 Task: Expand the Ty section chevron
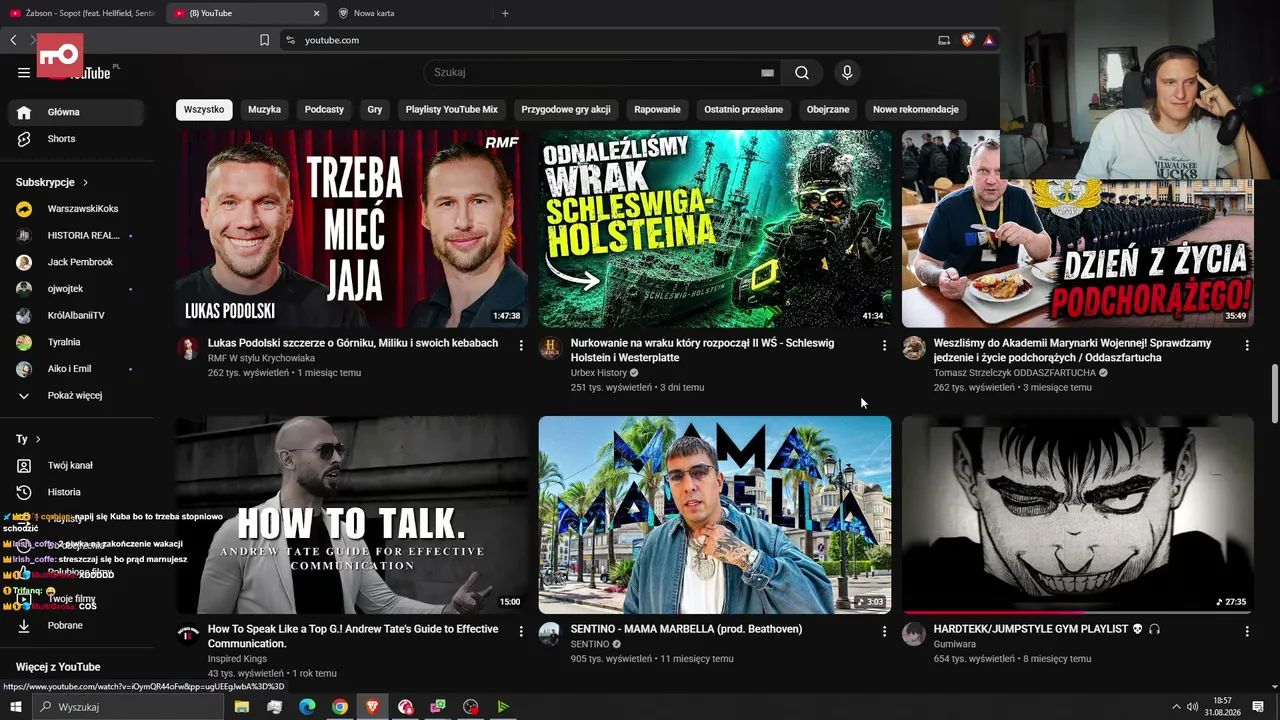point(38,439)
